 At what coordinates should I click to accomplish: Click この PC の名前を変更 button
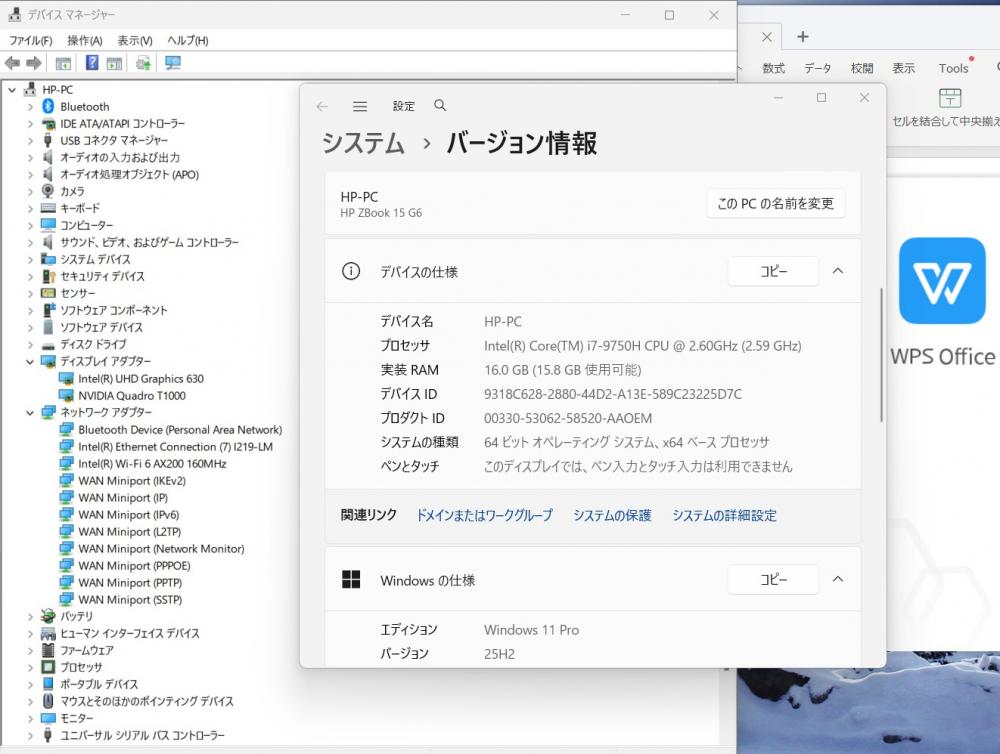775,203
